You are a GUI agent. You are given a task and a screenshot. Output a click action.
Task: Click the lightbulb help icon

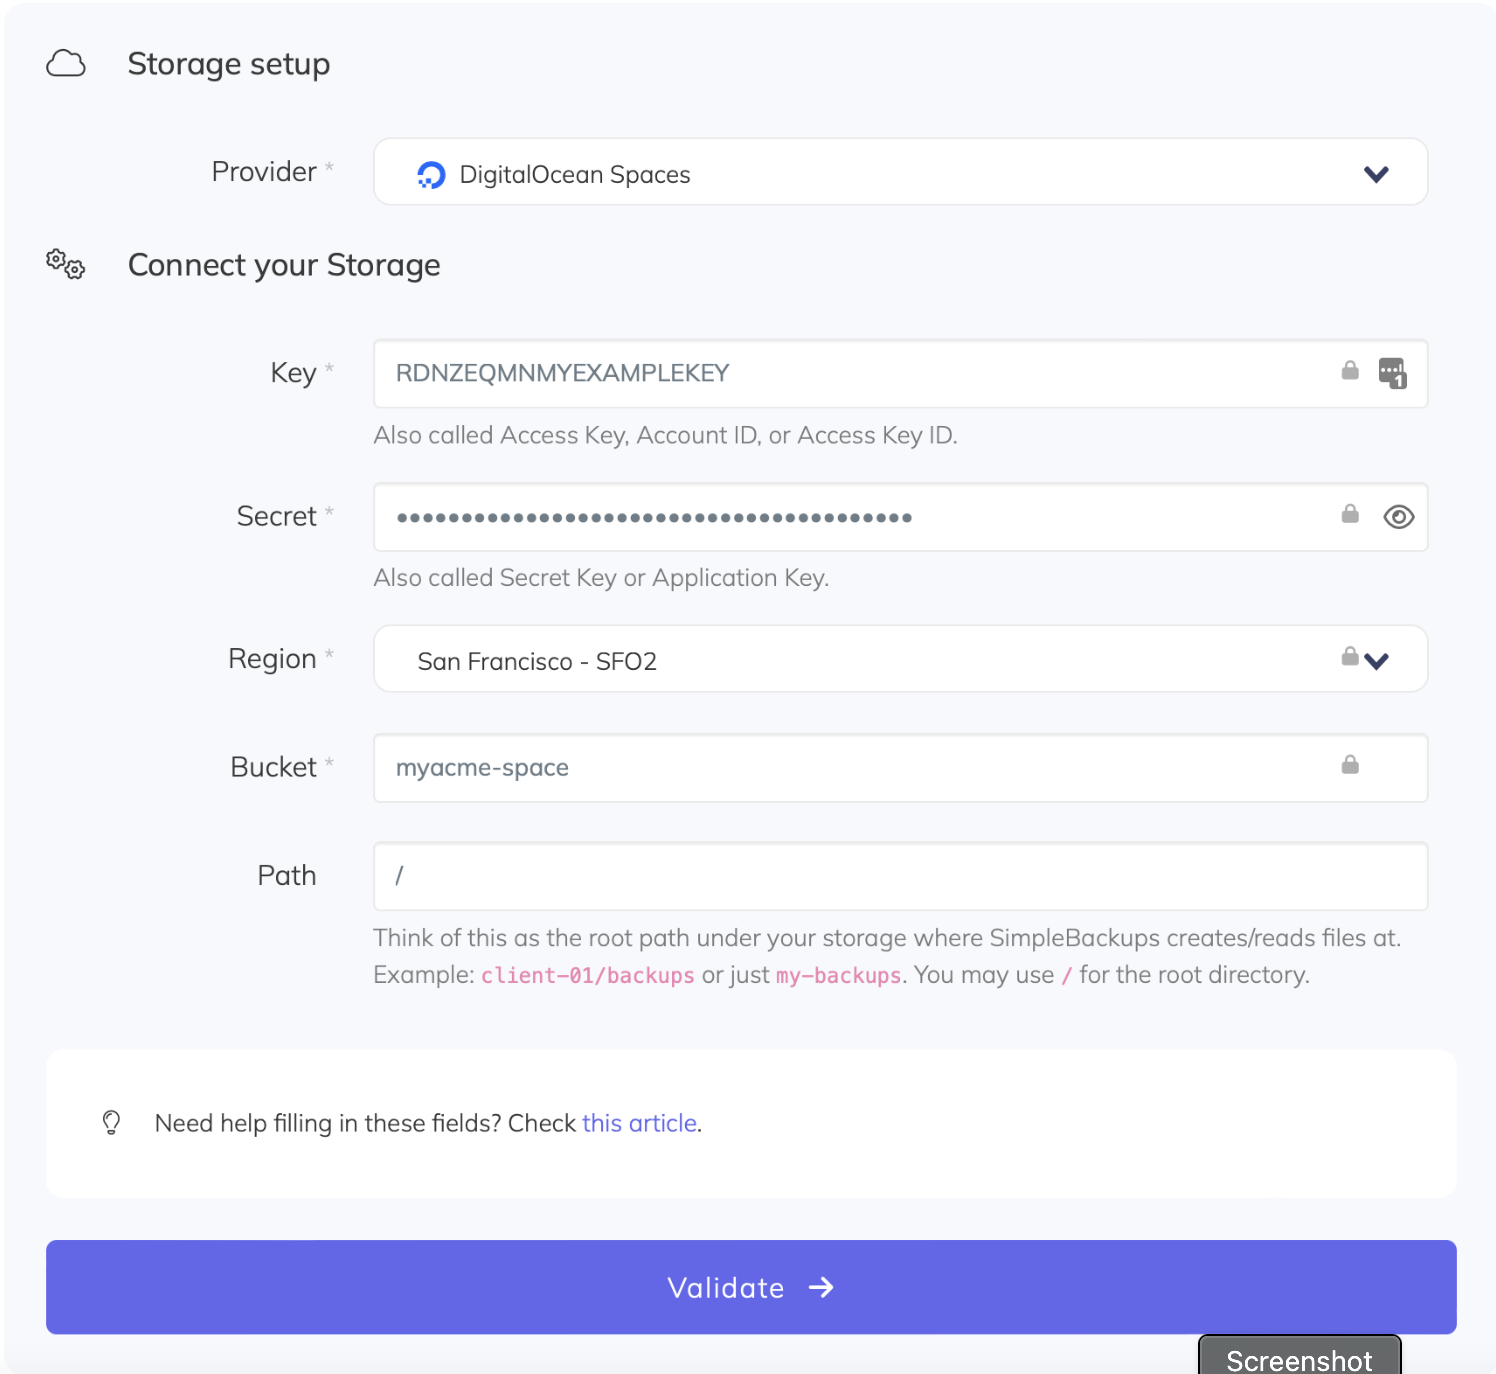112,1123
